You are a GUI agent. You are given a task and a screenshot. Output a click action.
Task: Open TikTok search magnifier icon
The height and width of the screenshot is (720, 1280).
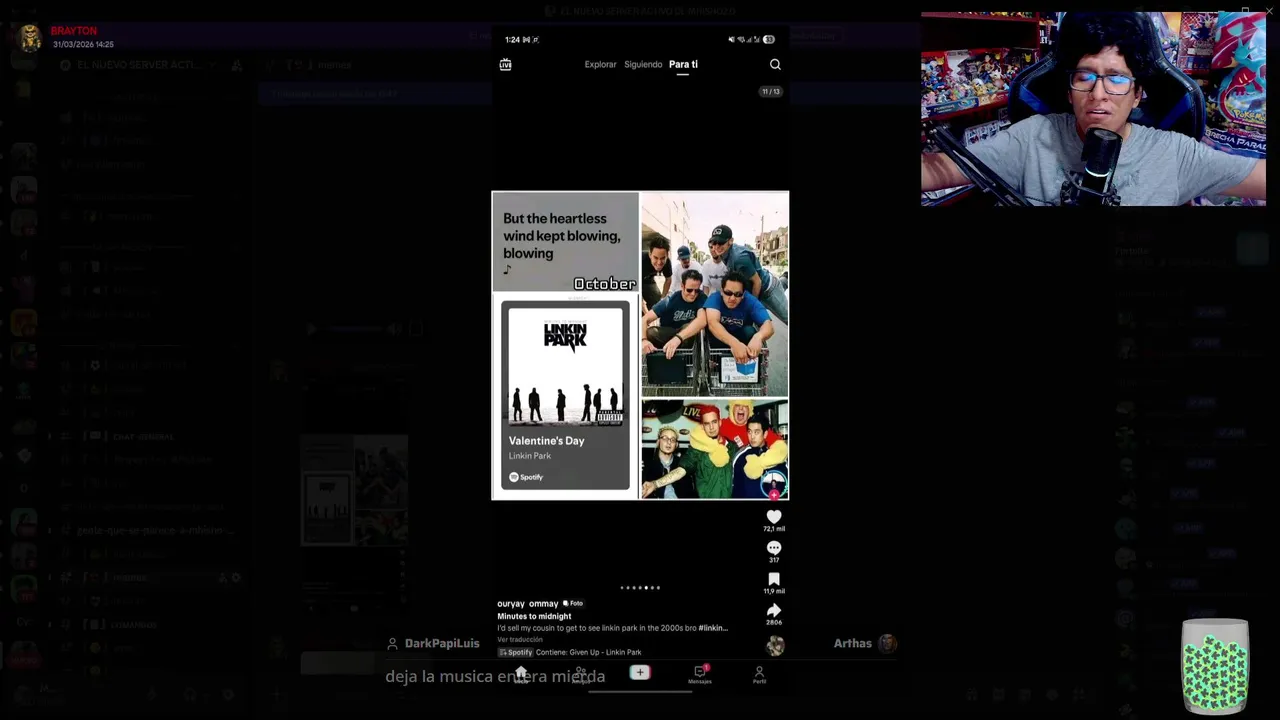[x=775, y=64]
